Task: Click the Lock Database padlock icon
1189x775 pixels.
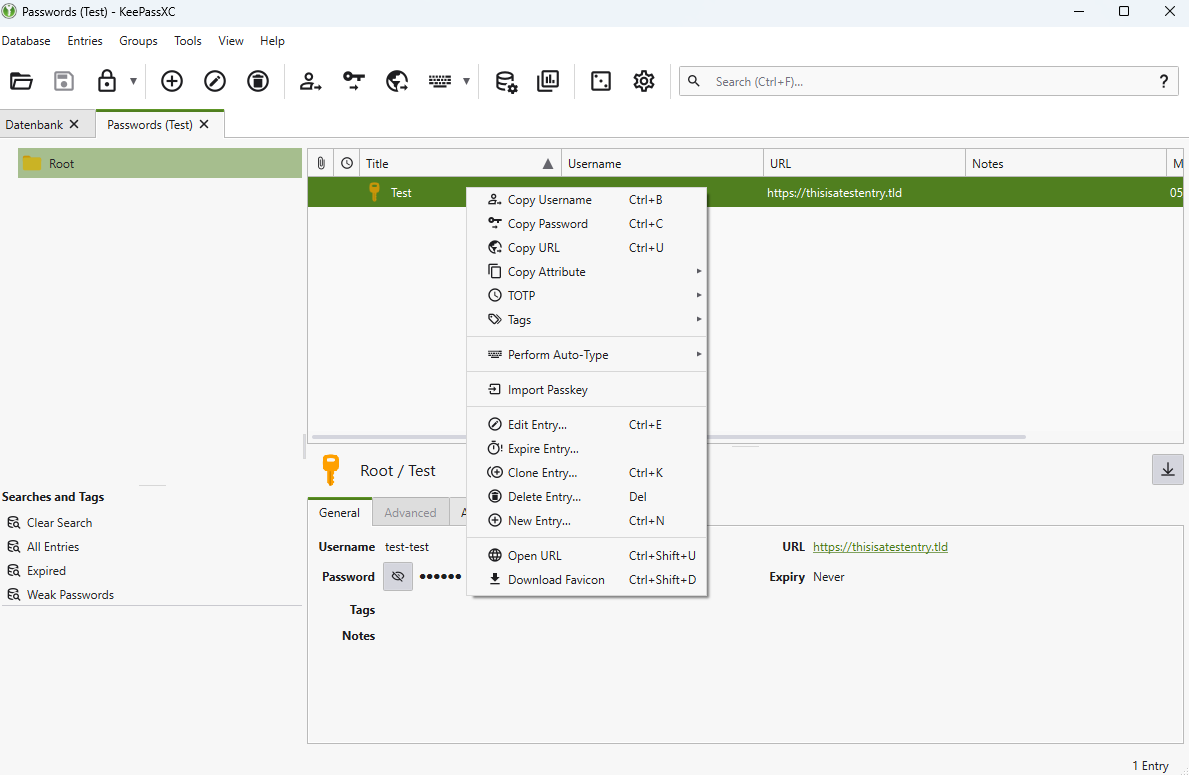Action: point(107,82)
